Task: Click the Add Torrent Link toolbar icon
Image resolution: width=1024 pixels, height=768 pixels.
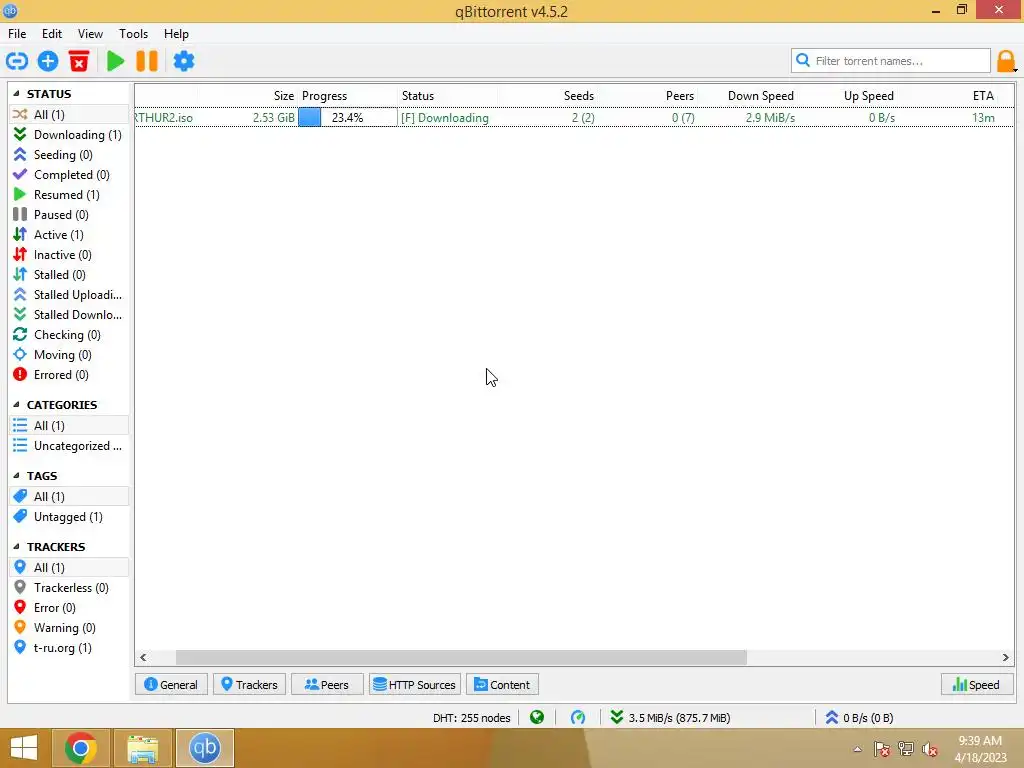Action: [x=17, y=61]
